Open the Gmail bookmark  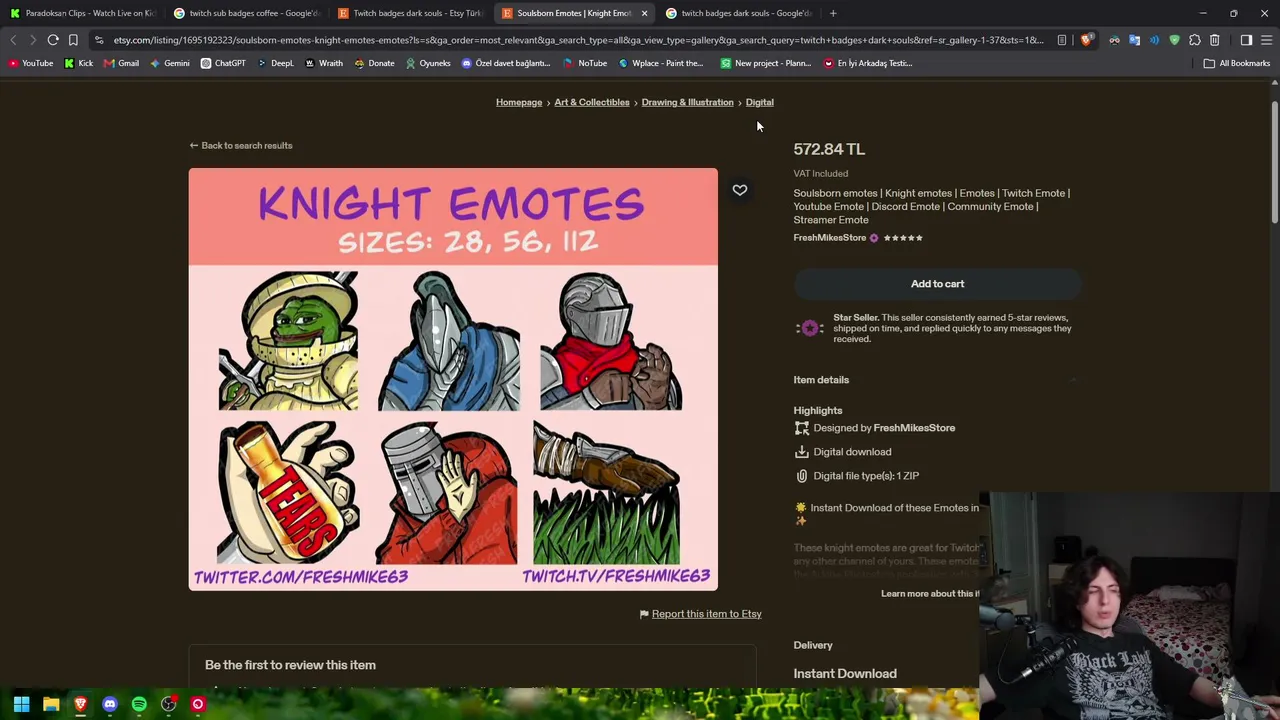click(121, 63)
